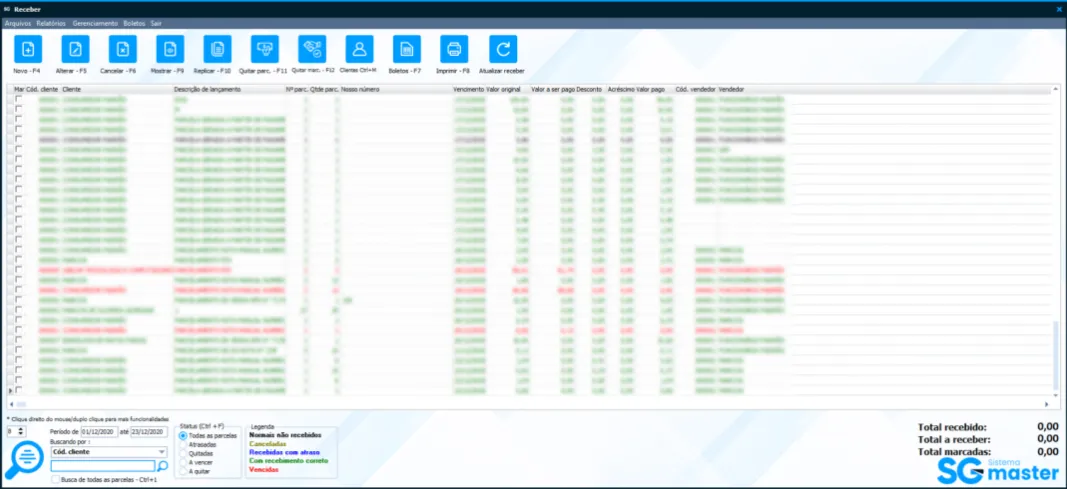The image size is (1067, 489).
Task: Click the Acréscimo column header
Action: [x=621, y=89]
